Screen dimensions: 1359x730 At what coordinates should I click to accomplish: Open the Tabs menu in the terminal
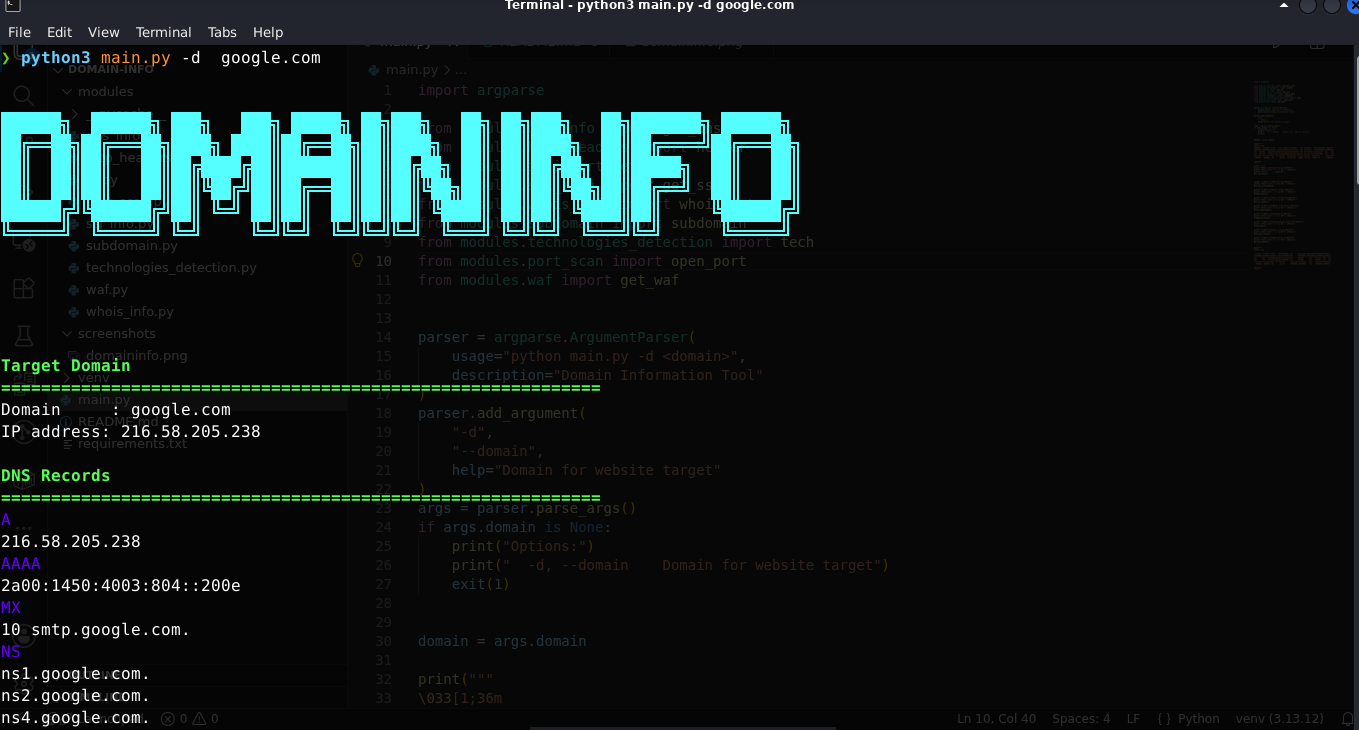click(x=223, y=32)
